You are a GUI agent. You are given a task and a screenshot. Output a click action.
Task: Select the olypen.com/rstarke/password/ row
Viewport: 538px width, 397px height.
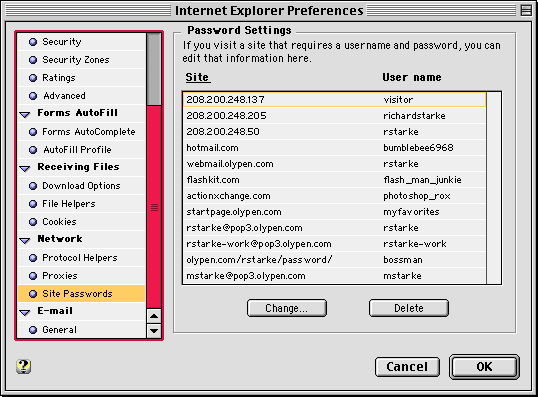click(x=335, y=260)
